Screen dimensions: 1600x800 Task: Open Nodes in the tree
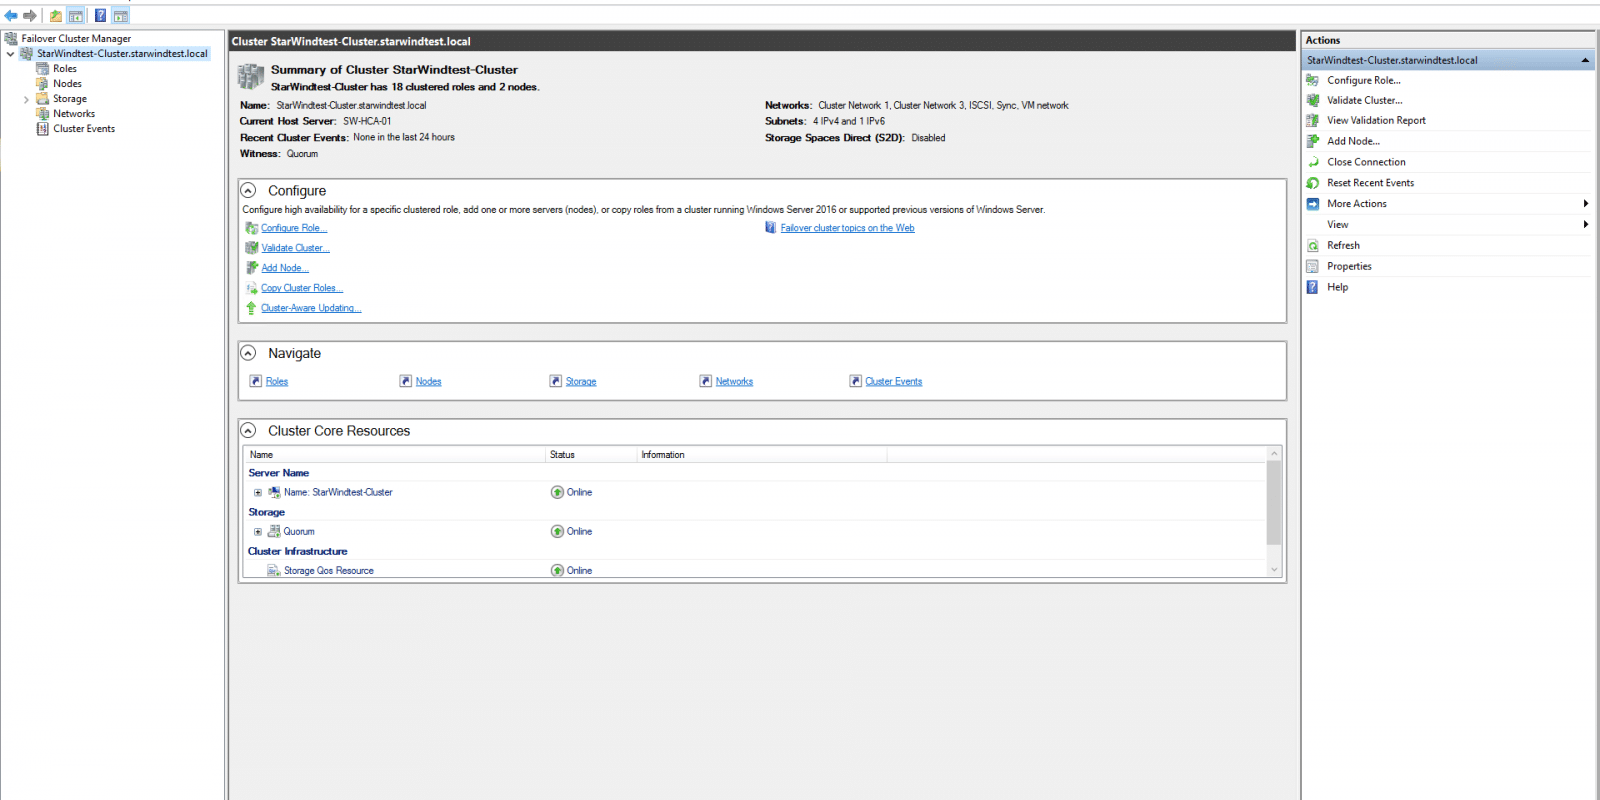click(67, 84)
